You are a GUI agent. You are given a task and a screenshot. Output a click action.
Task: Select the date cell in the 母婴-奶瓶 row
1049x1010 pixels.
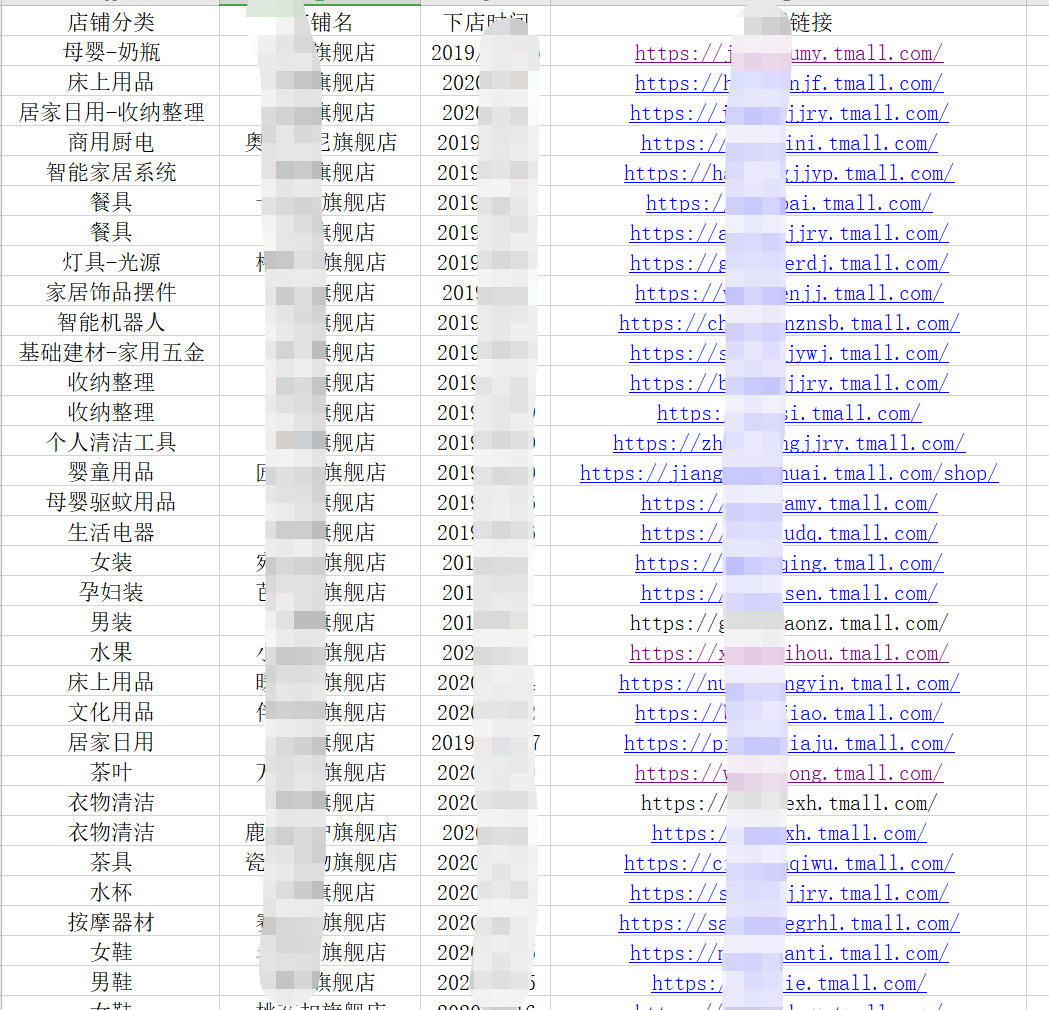485,52
